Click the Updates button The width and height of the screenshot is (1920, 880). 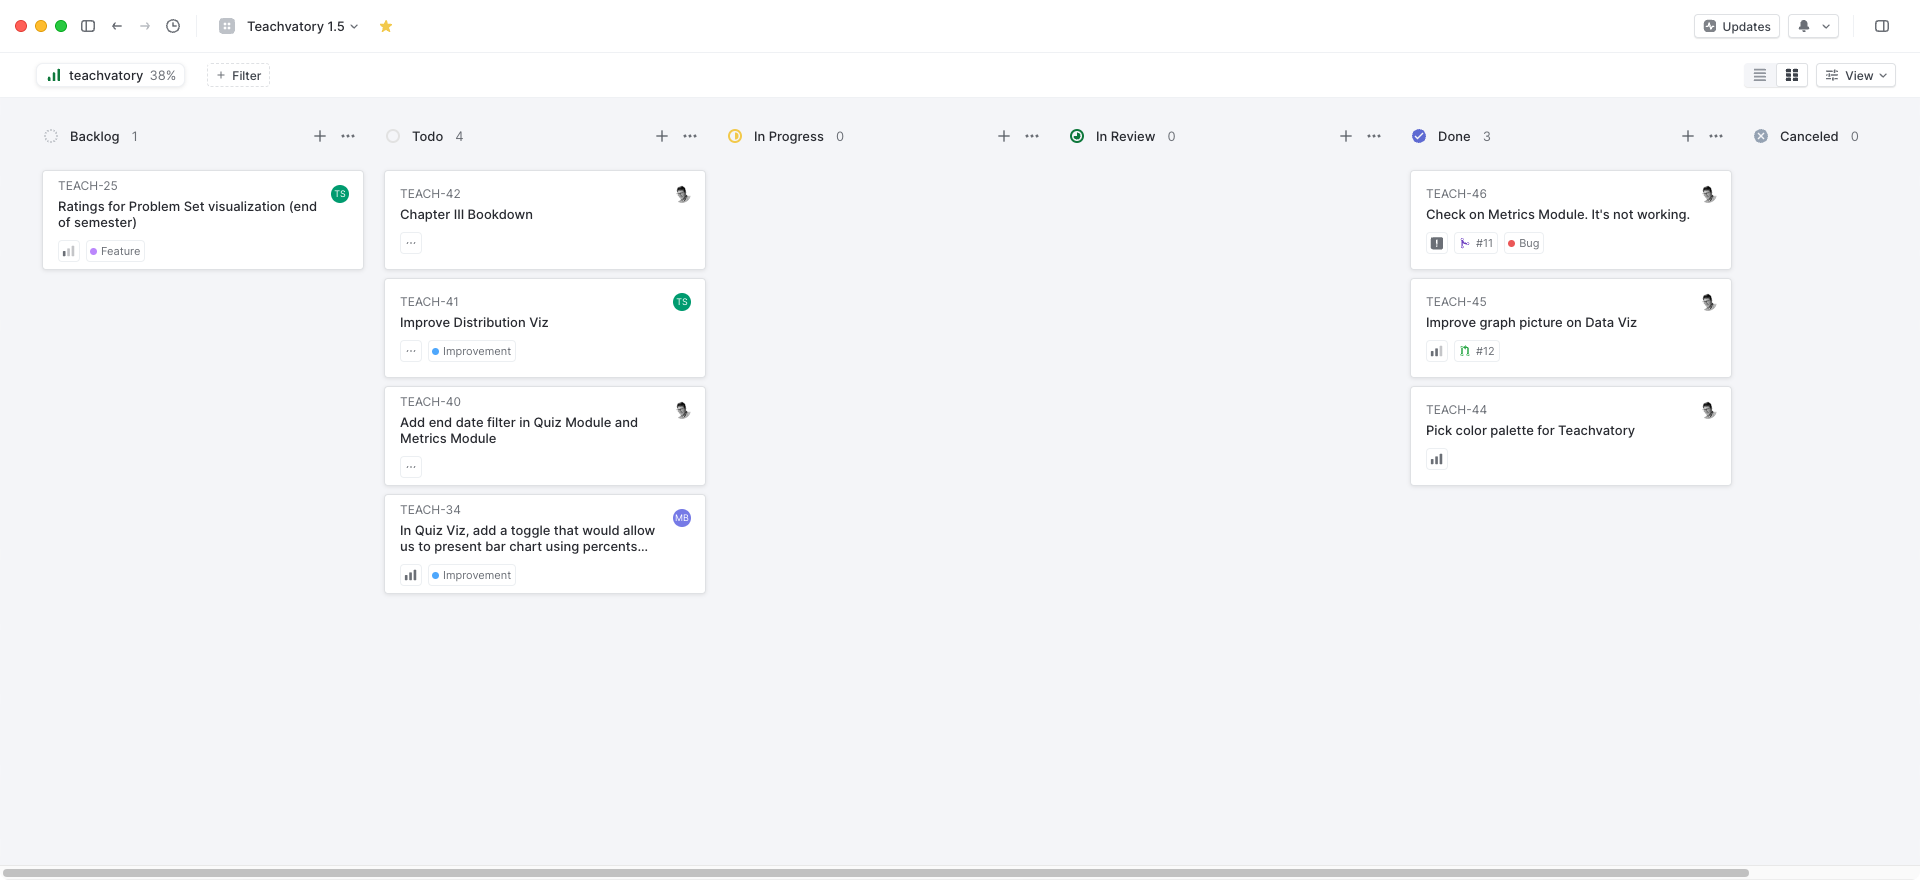(1737, 26)
